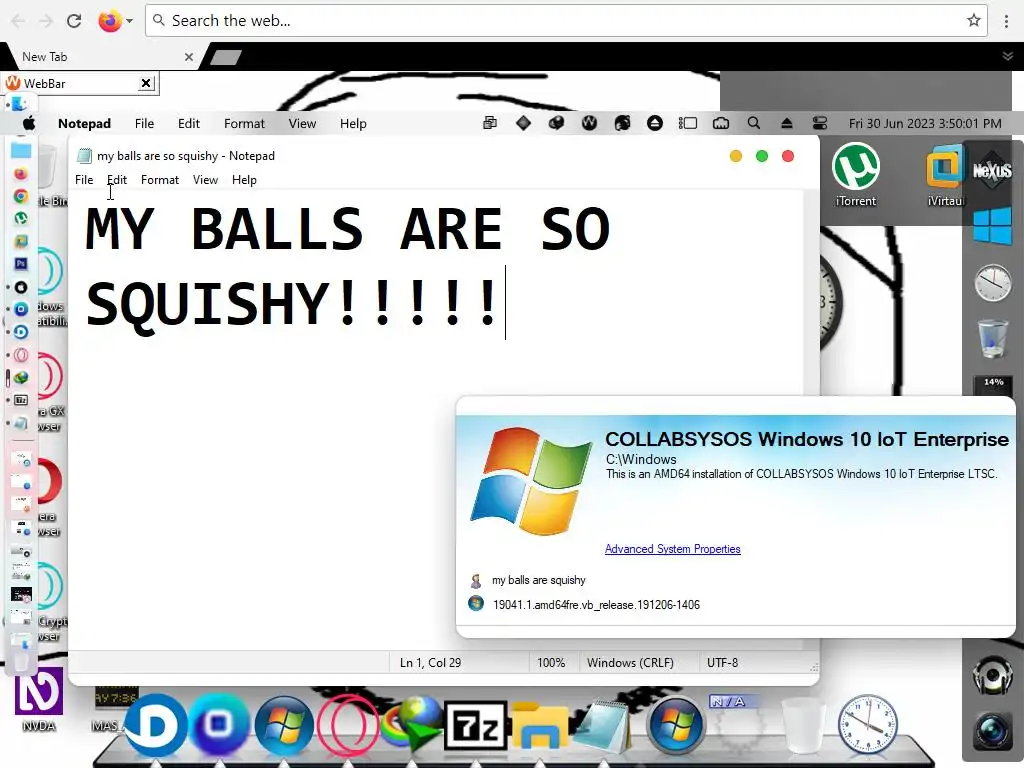This screenshot has width=1024, height=768.
Task: Launch Chrome from the left dock
Action: [21, 196]
